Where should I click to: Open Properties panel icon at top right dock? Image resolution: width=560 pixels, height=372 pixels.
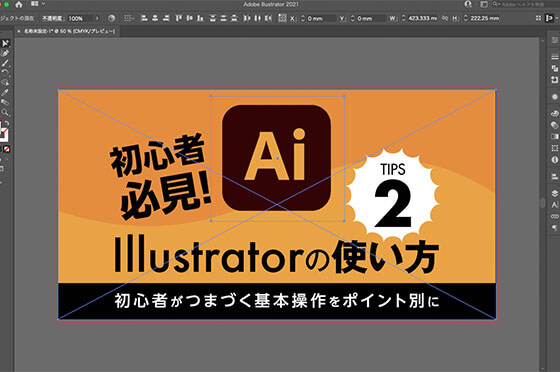[x=555, y=40]
